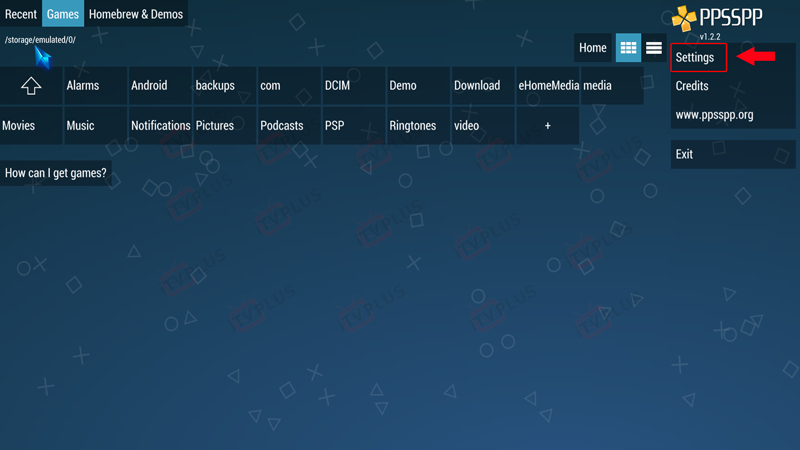This screenshot has width=800, height=450.
Task: Open Homebrew & Demos tab
Action: pyautogui.click(x=136, y=14)
